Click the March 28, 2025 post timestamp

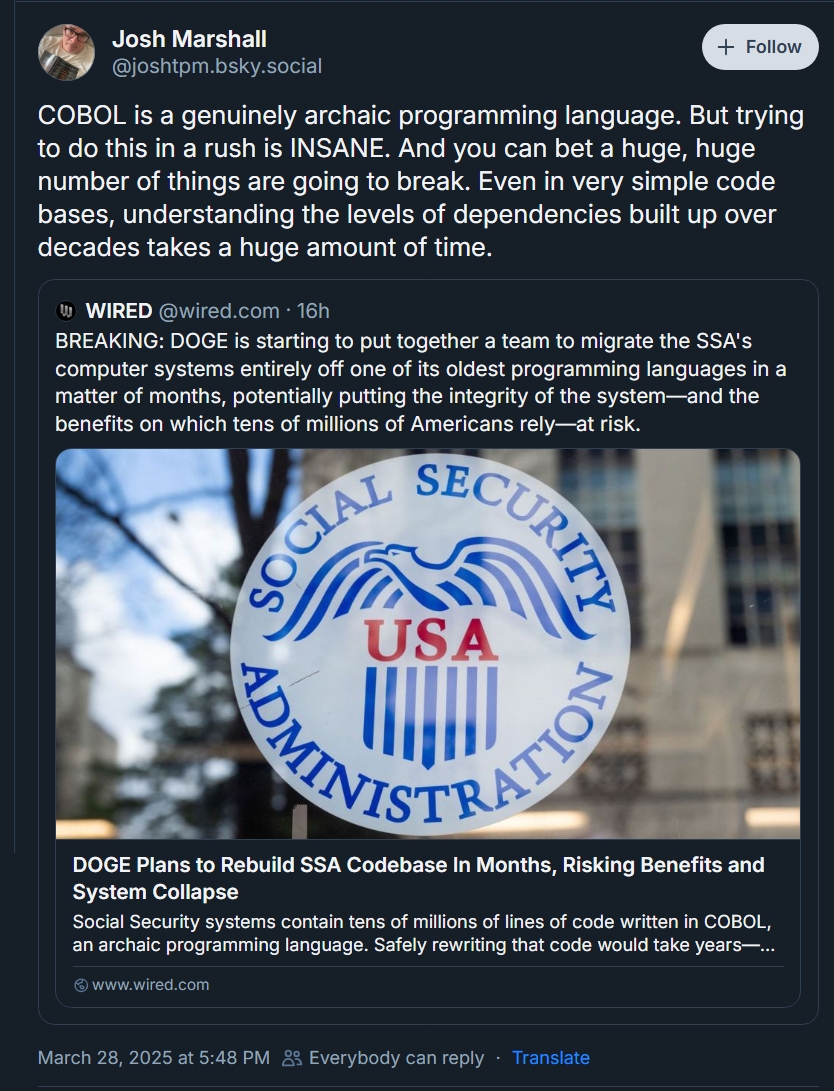pyautogui.click(x=153, y=1057)
